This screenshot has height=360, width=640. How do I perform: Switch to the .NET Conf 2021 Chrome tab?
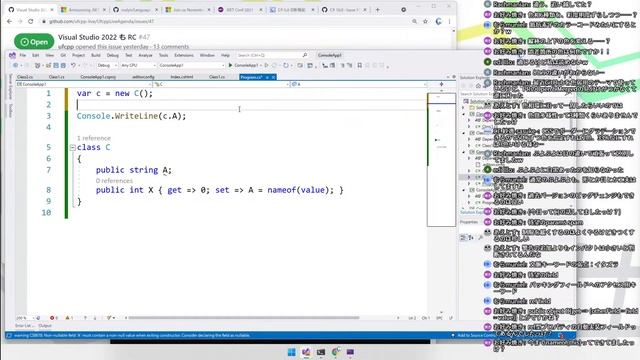point(240,10)
